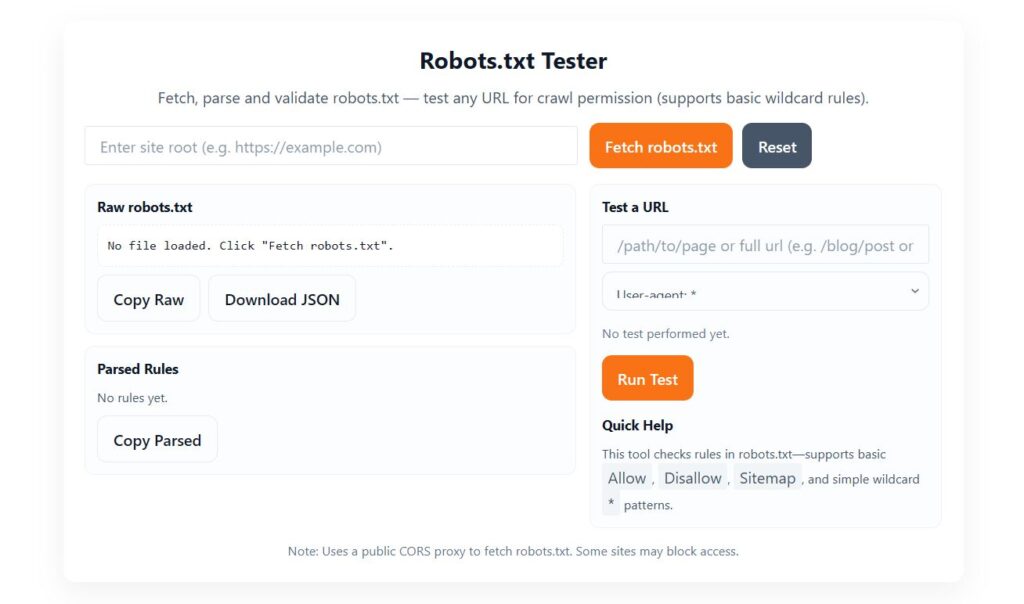
Task: Select the Test a URL heading
Action: 636,207
